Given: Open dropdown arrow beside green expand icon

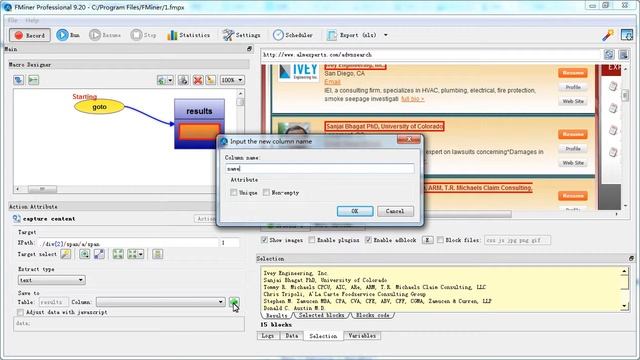Looking at the screenshot, I should [x=141, y=254].
